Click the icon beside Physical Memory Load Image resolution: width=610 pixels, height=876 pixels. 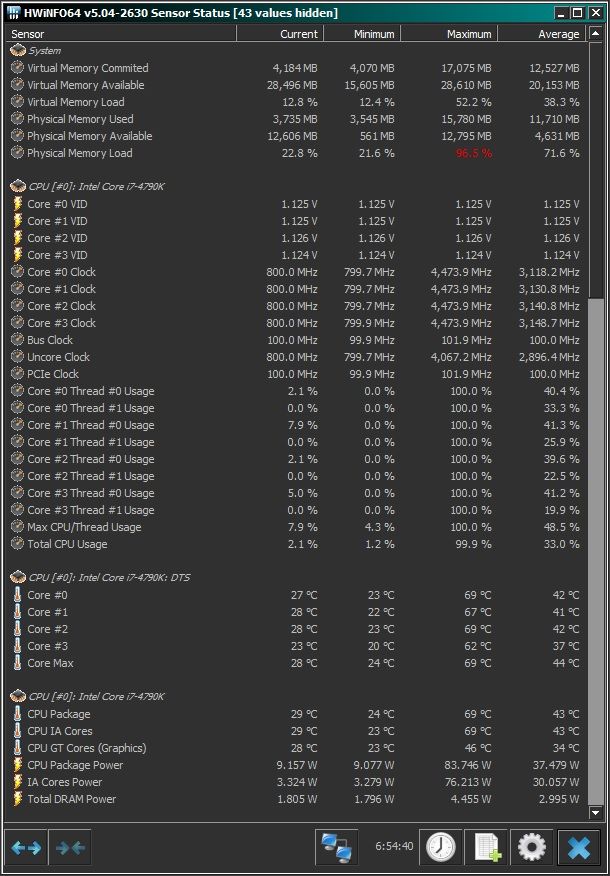18,153
